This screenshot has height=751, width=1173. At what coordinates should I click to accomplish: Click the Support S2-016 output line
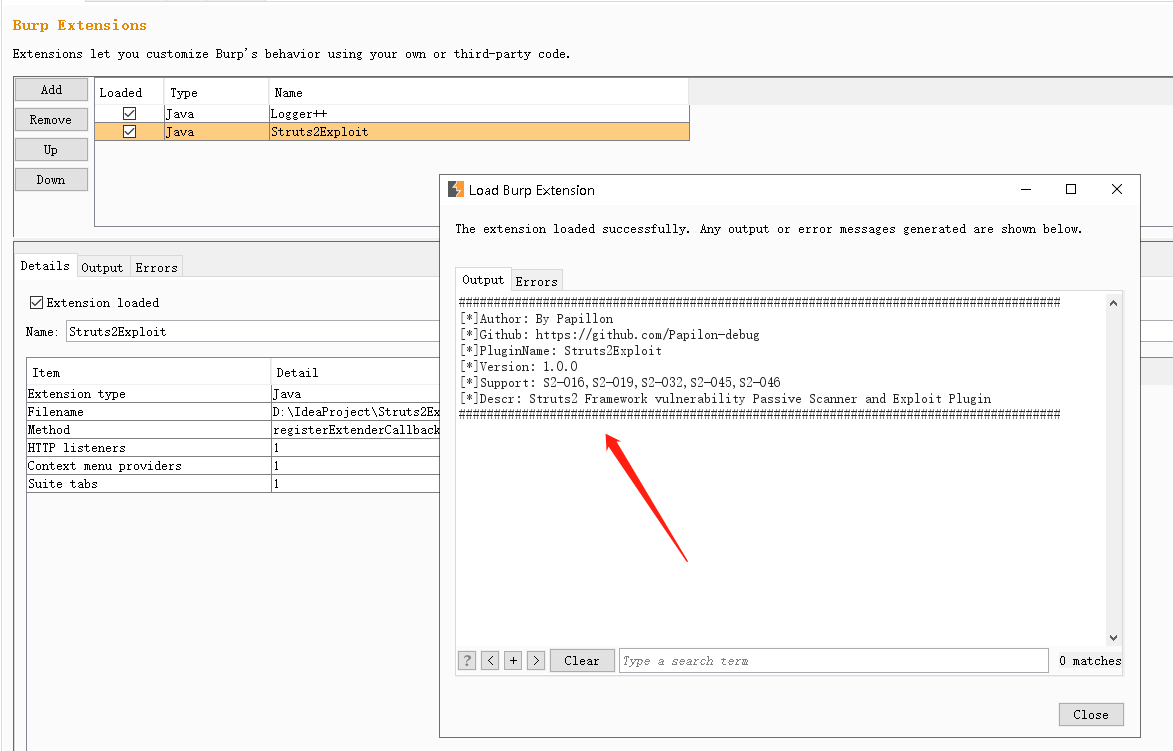pyautogui.click(x=620, y=382)
